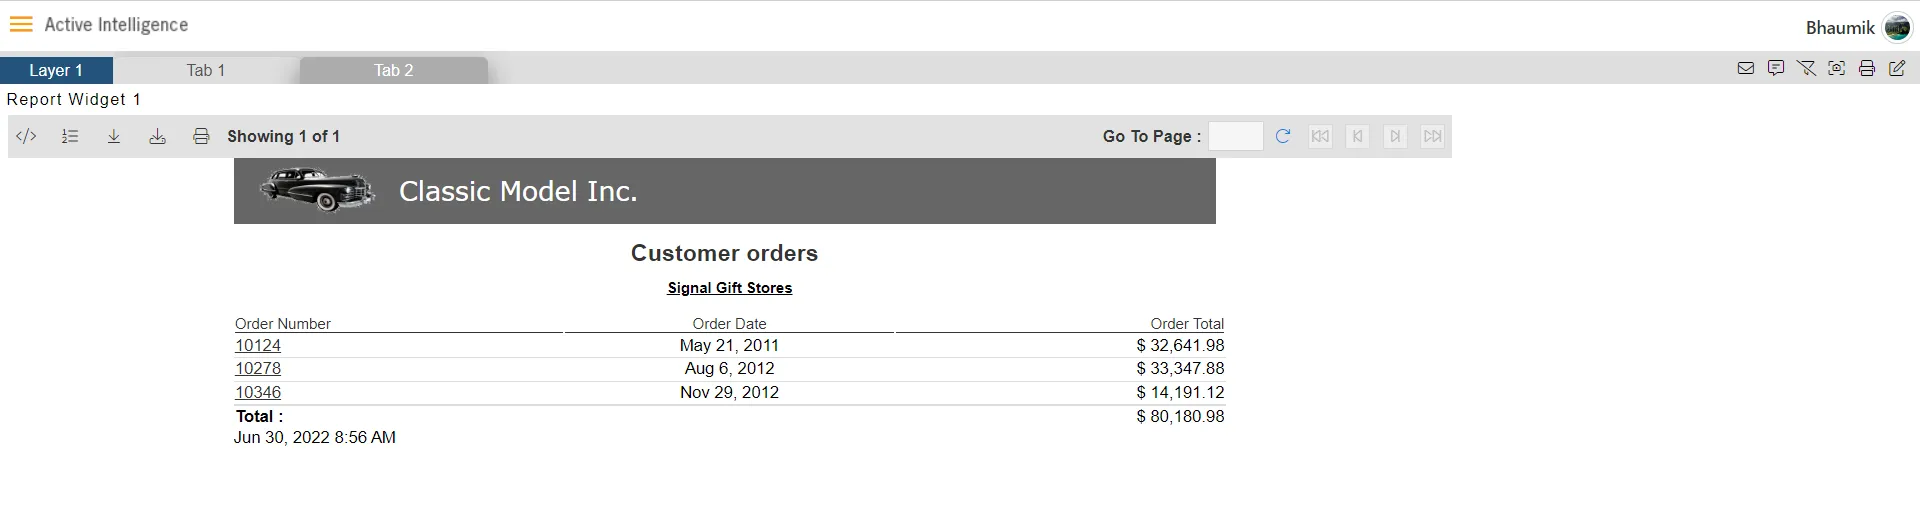The width and height of the screenshot is (1920, 508).
Task: Open the comments speech bubble icon
Action: [x=1776, y=69]
